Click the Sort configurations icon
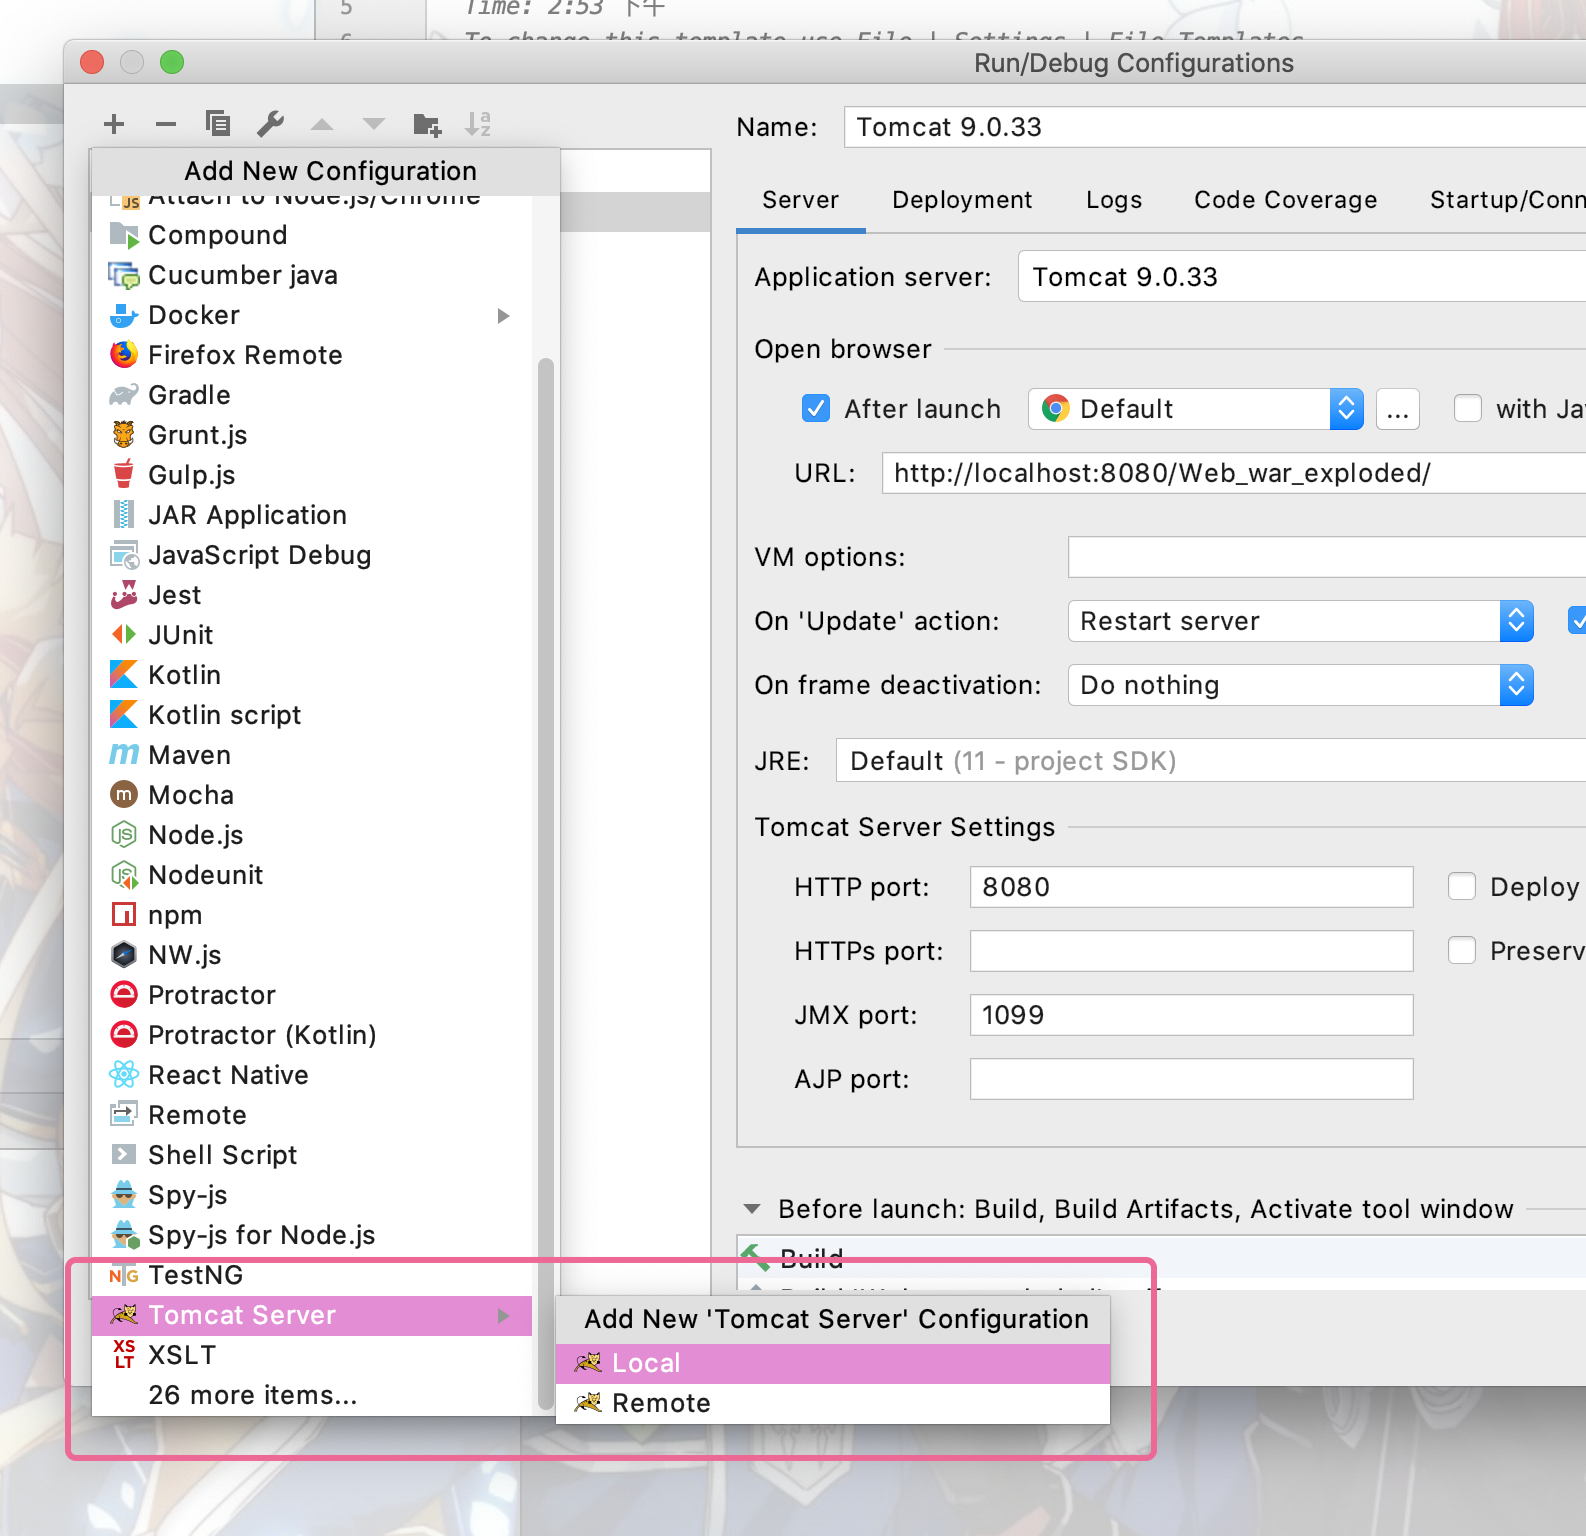1586x1536 pixels. 478,124
